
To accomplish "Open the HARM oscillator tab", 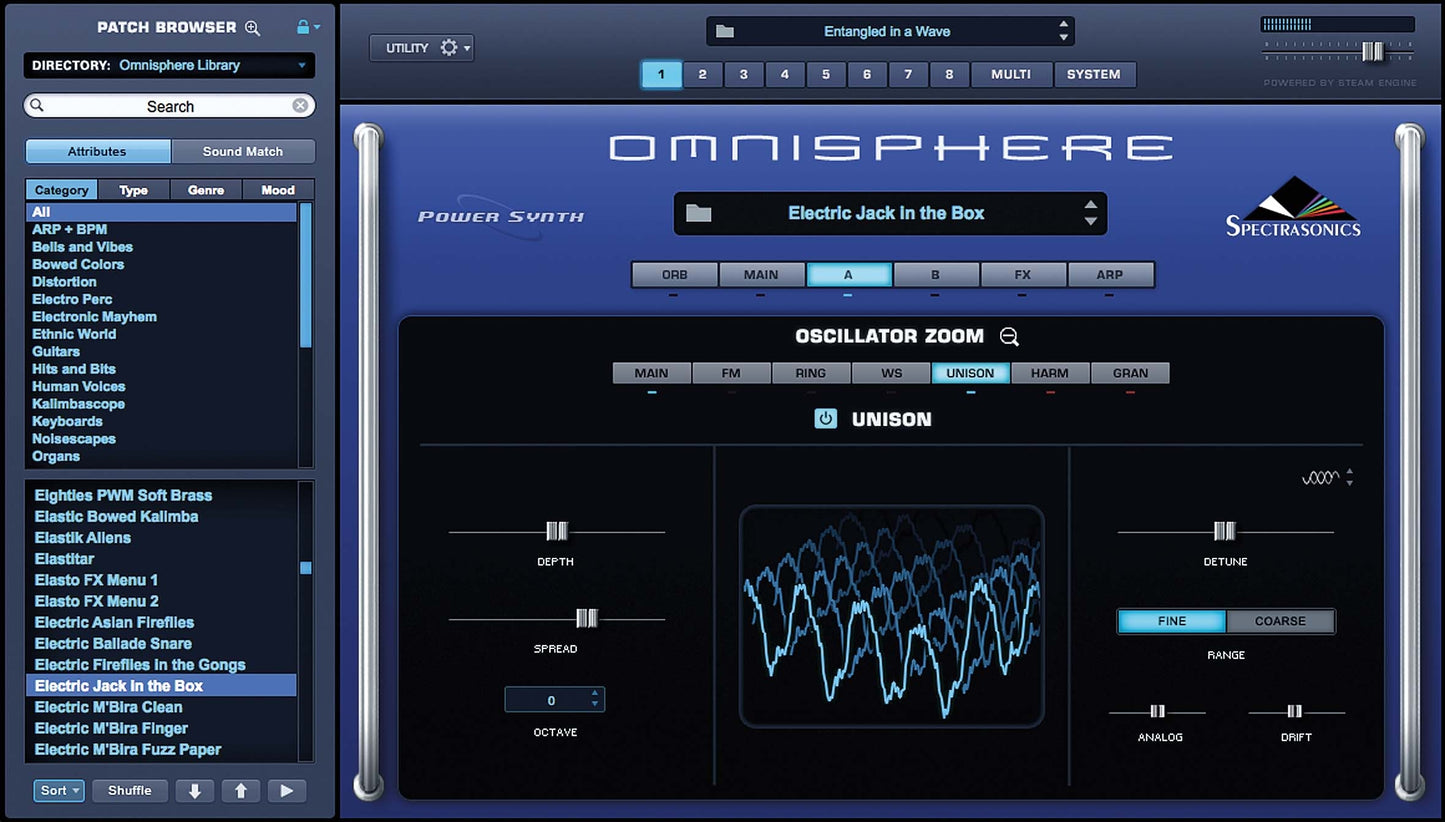I will [1050, 373].
